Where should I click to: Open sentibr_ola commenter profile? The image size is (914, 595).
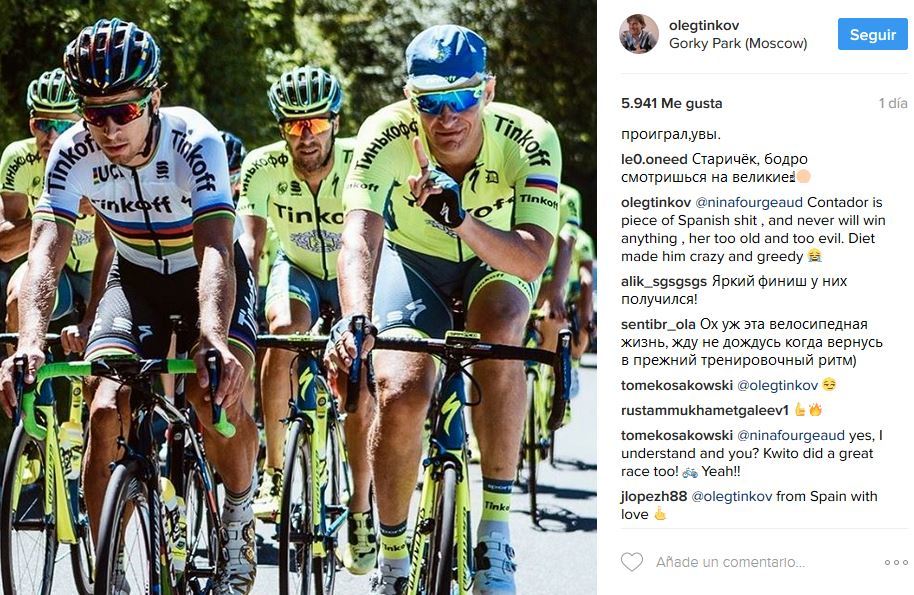[658, 325]
